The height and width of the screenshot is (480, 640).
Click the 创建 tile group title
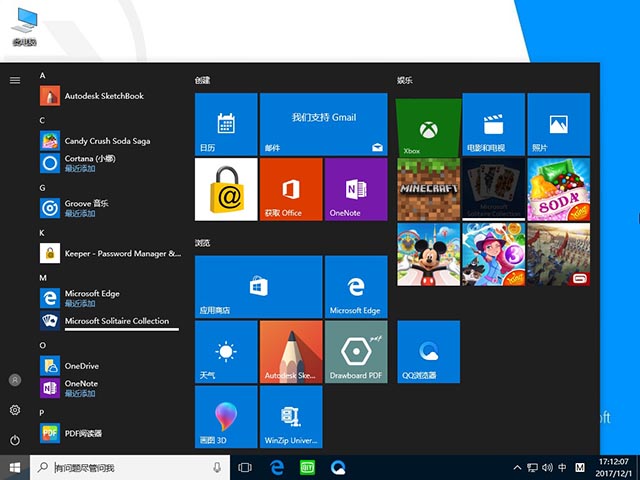click(x=202, y=80)
